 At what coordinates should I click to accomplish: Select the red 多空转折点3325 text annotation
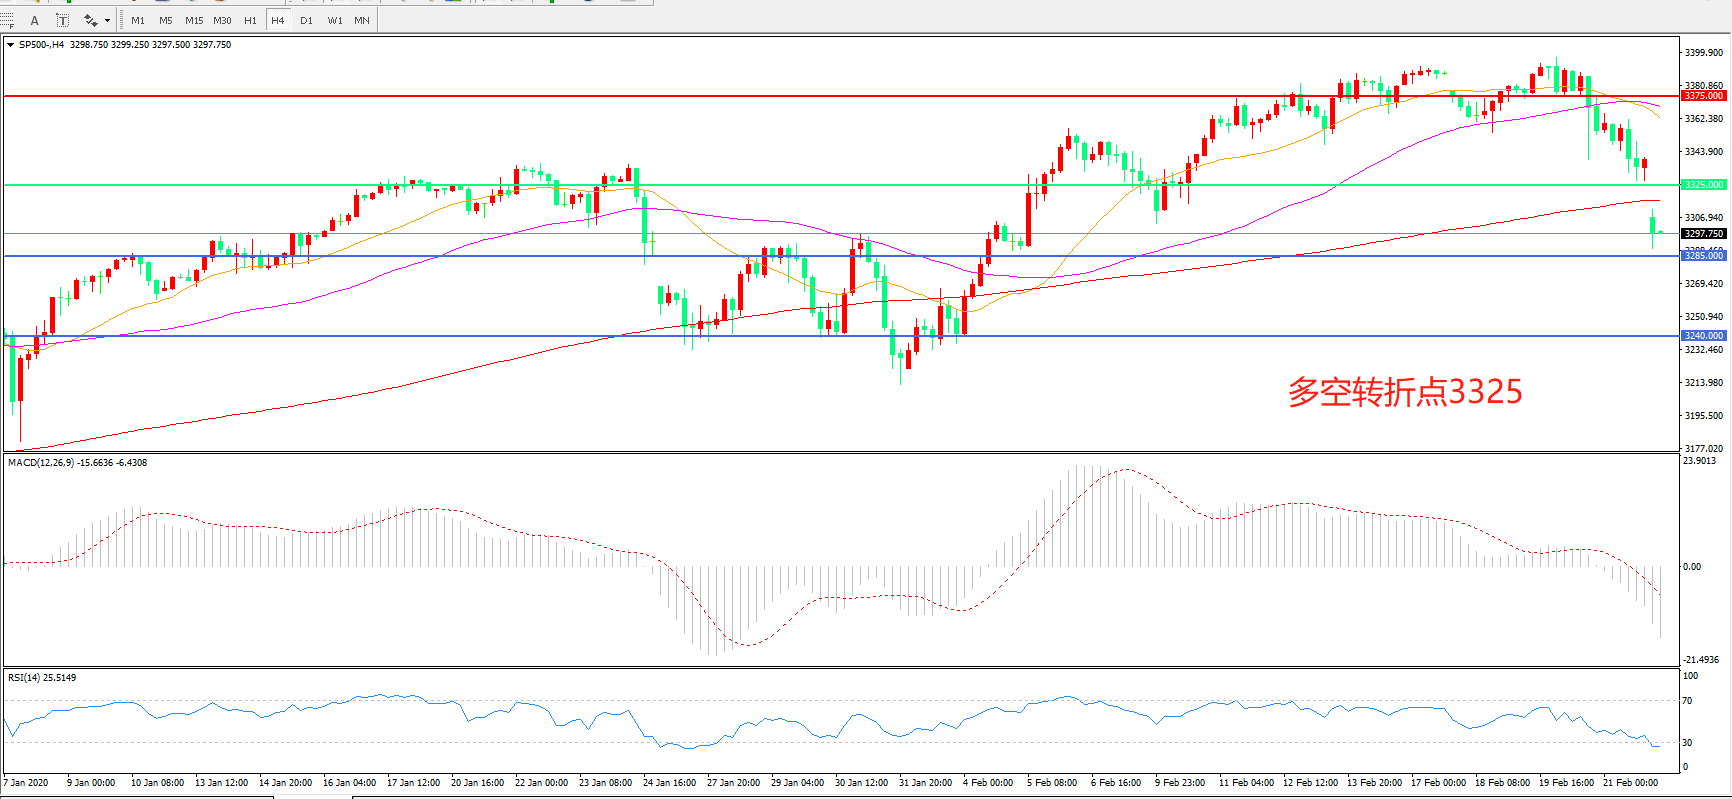pos(1404,392)
